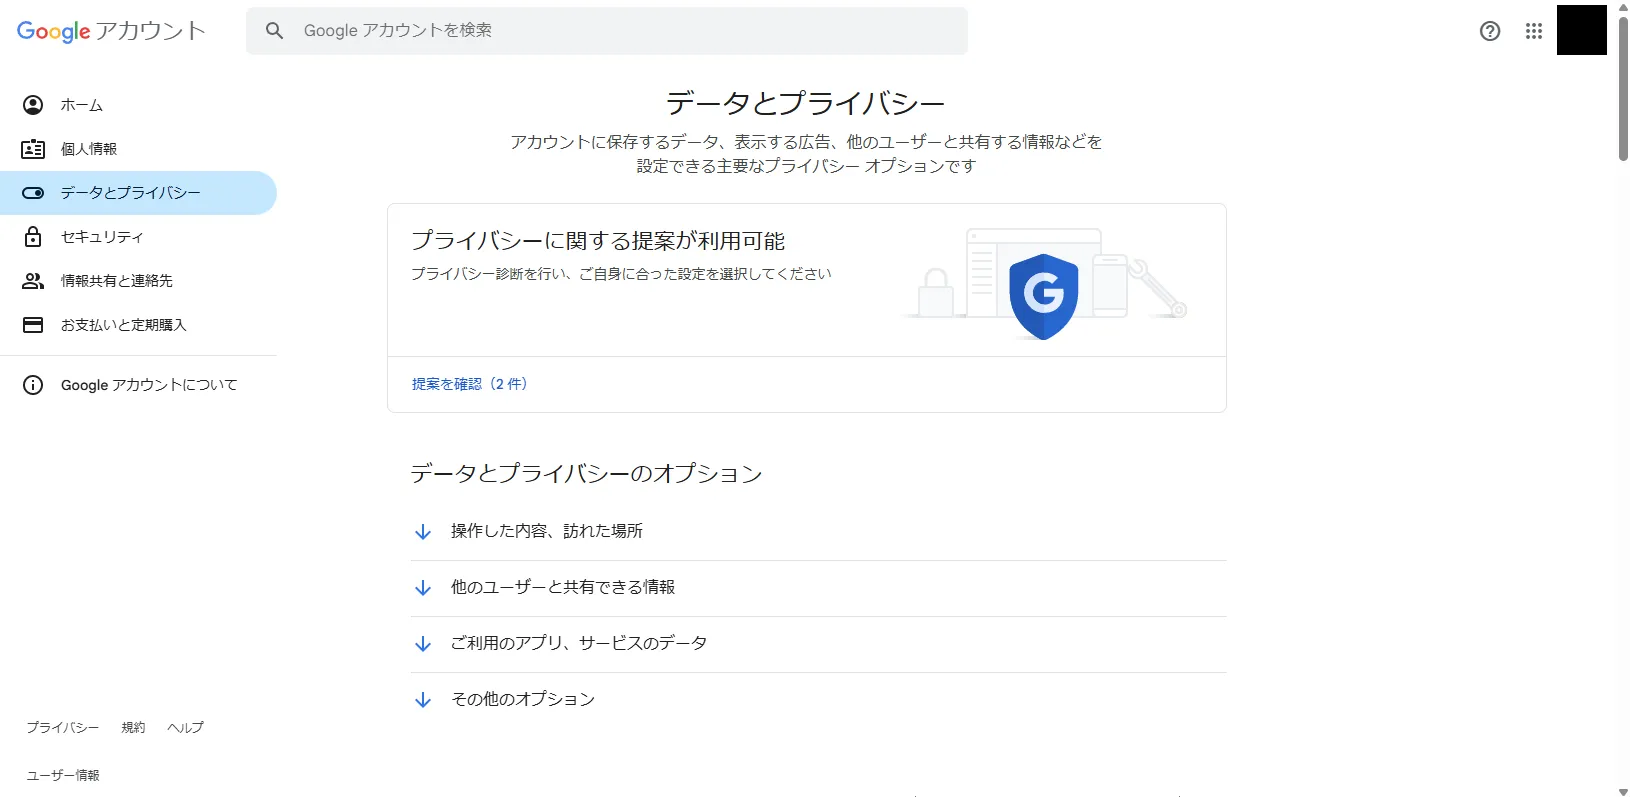Jump to ご利用のアプリ、サービスのデータ section
The width and height of the screenshot is (1630, 797).
(x=578, y=643)
